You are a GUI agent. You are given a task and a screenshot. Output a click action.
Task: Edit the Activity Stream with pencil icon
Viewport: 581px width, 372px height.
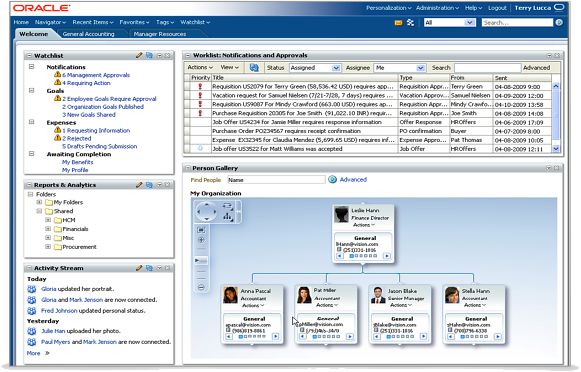tap(139, 268)
